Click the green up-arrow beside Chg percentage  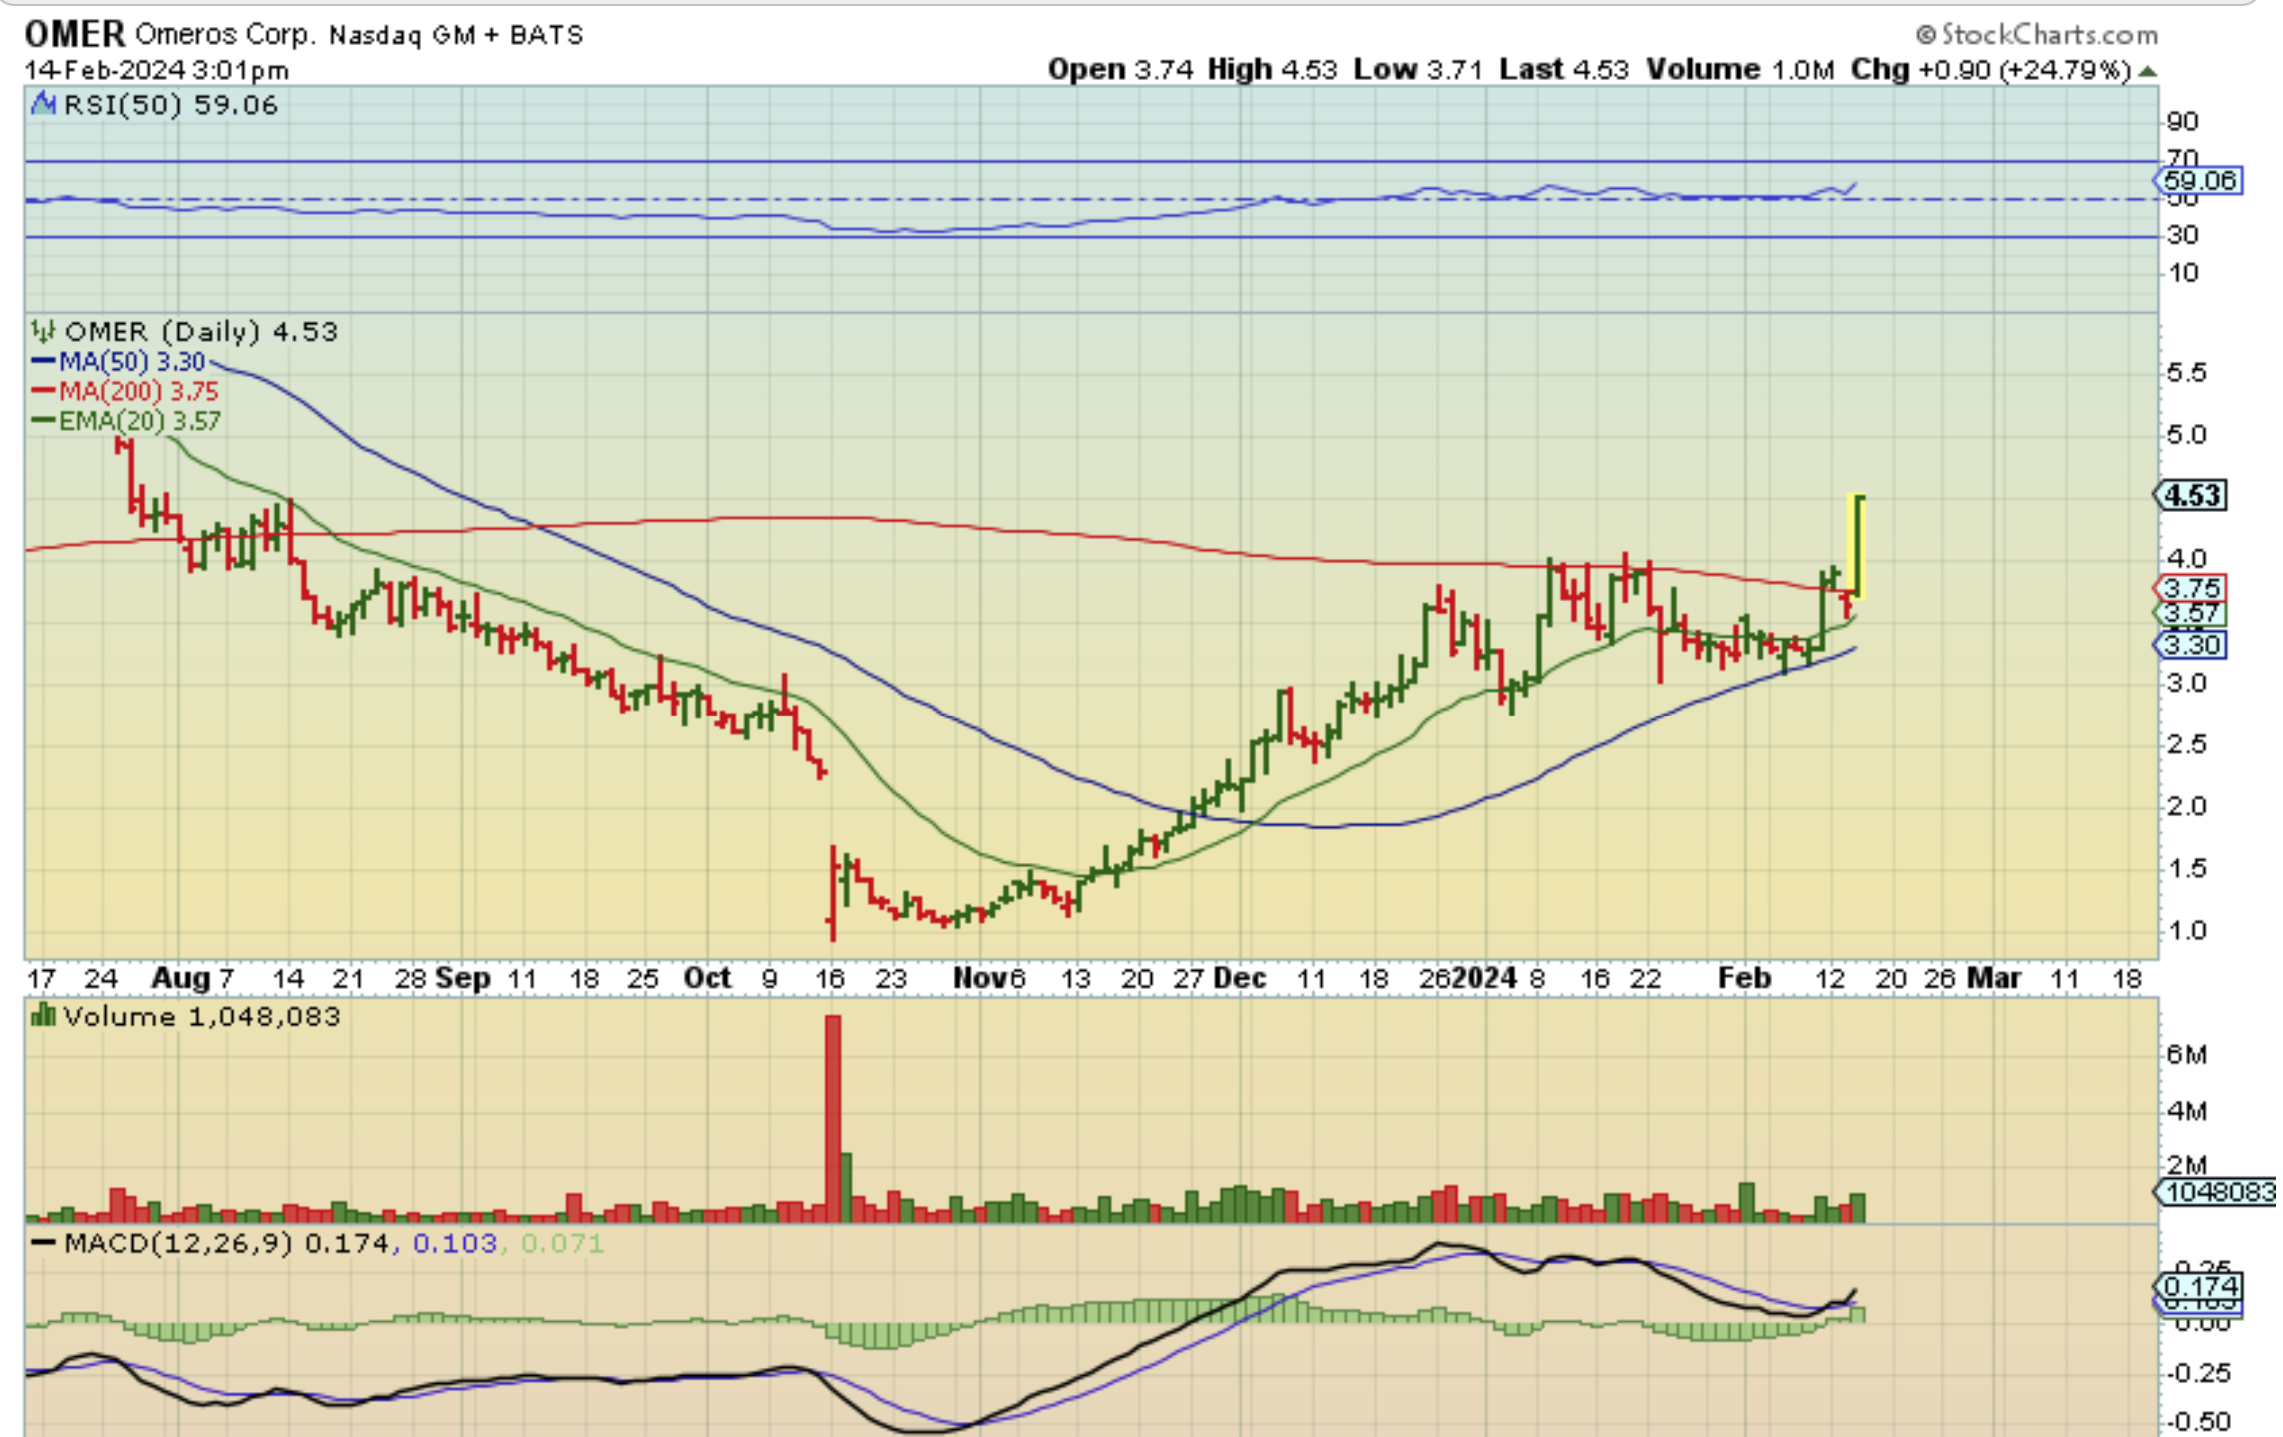[x=2147, y=71]
